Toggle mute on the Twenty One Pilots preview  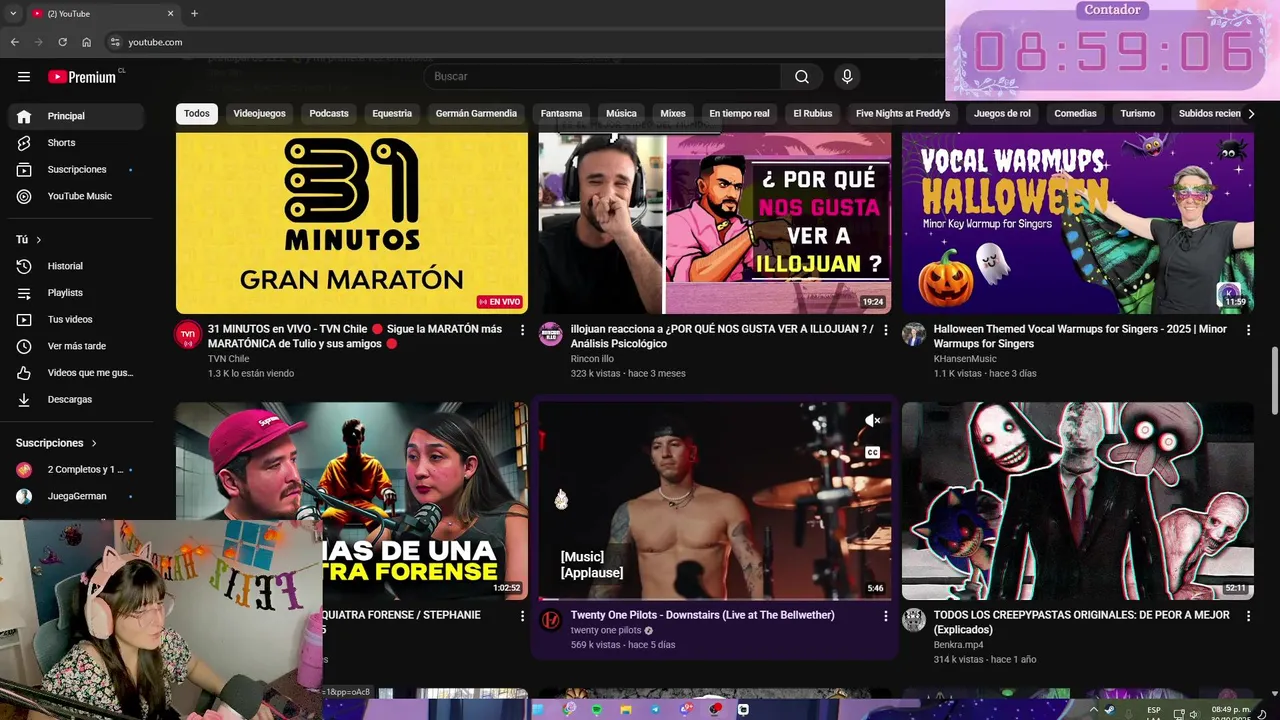(x=872, y=421)
